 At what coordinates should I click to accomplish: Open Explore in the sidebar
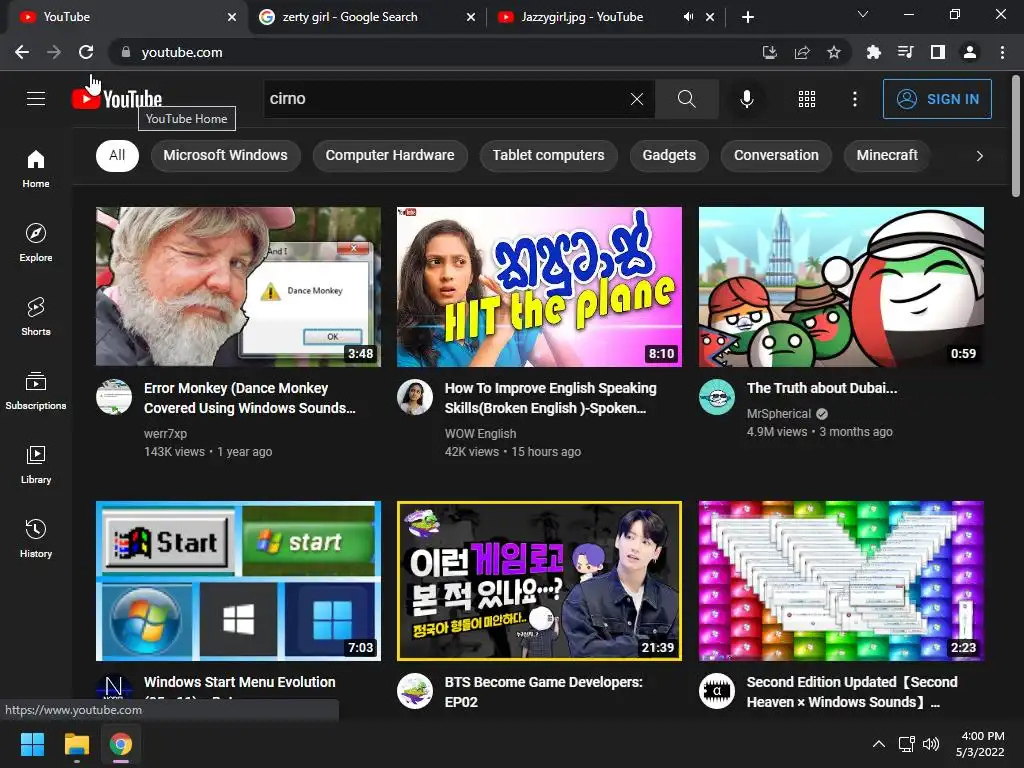[36, 242]
